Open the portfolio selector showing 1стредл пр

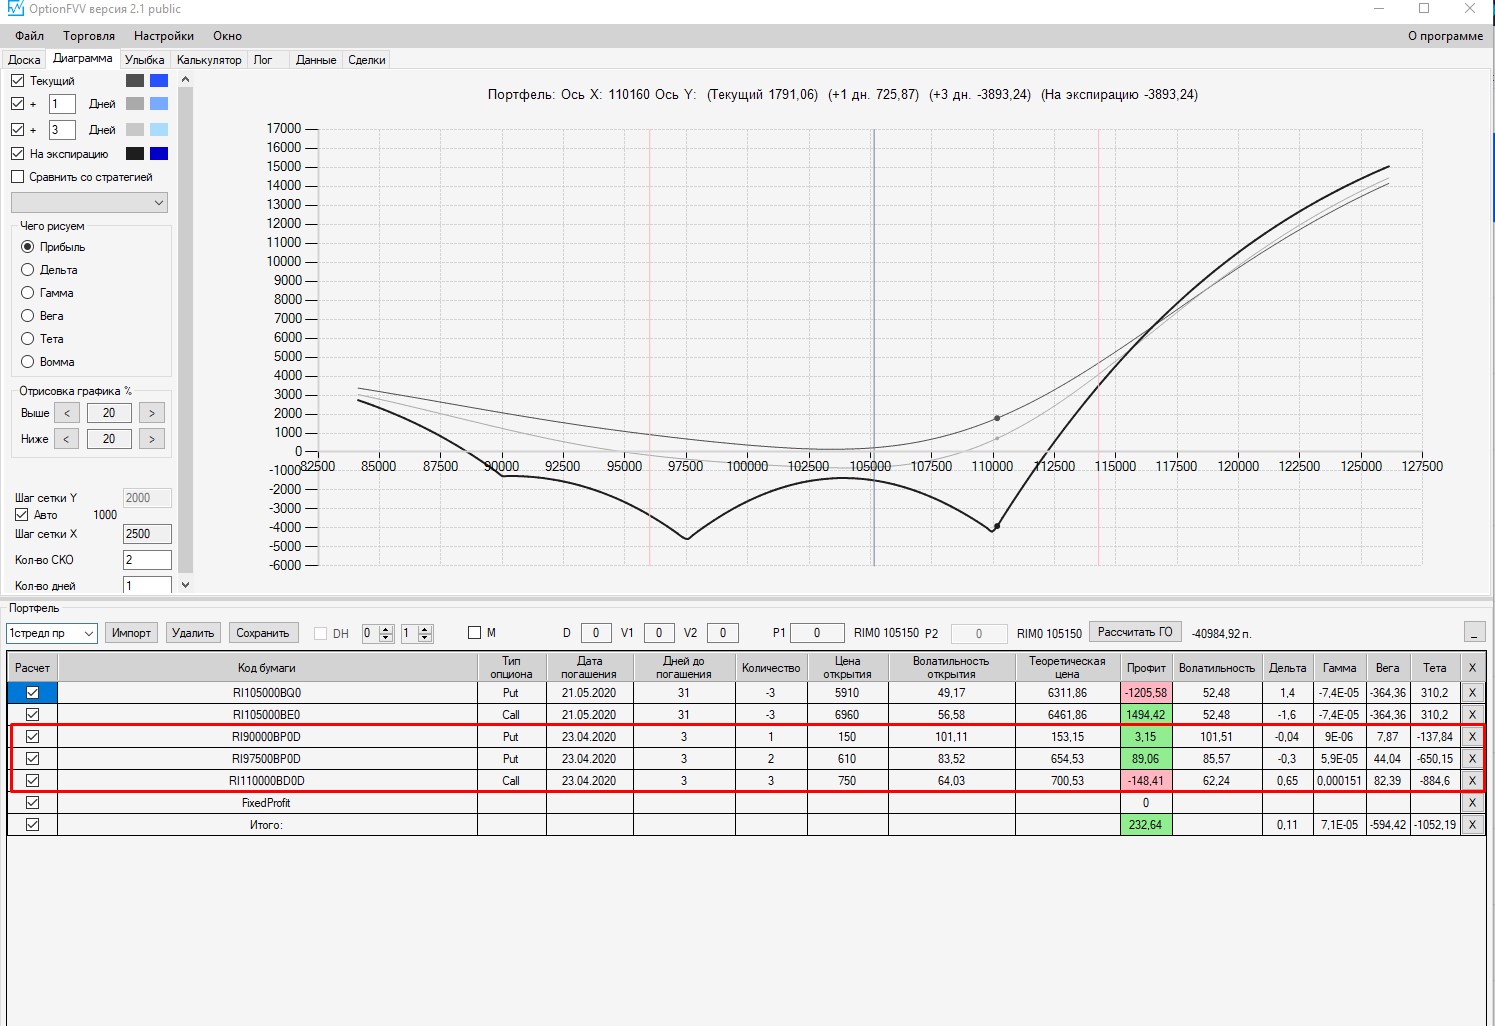tap(51, 633)
